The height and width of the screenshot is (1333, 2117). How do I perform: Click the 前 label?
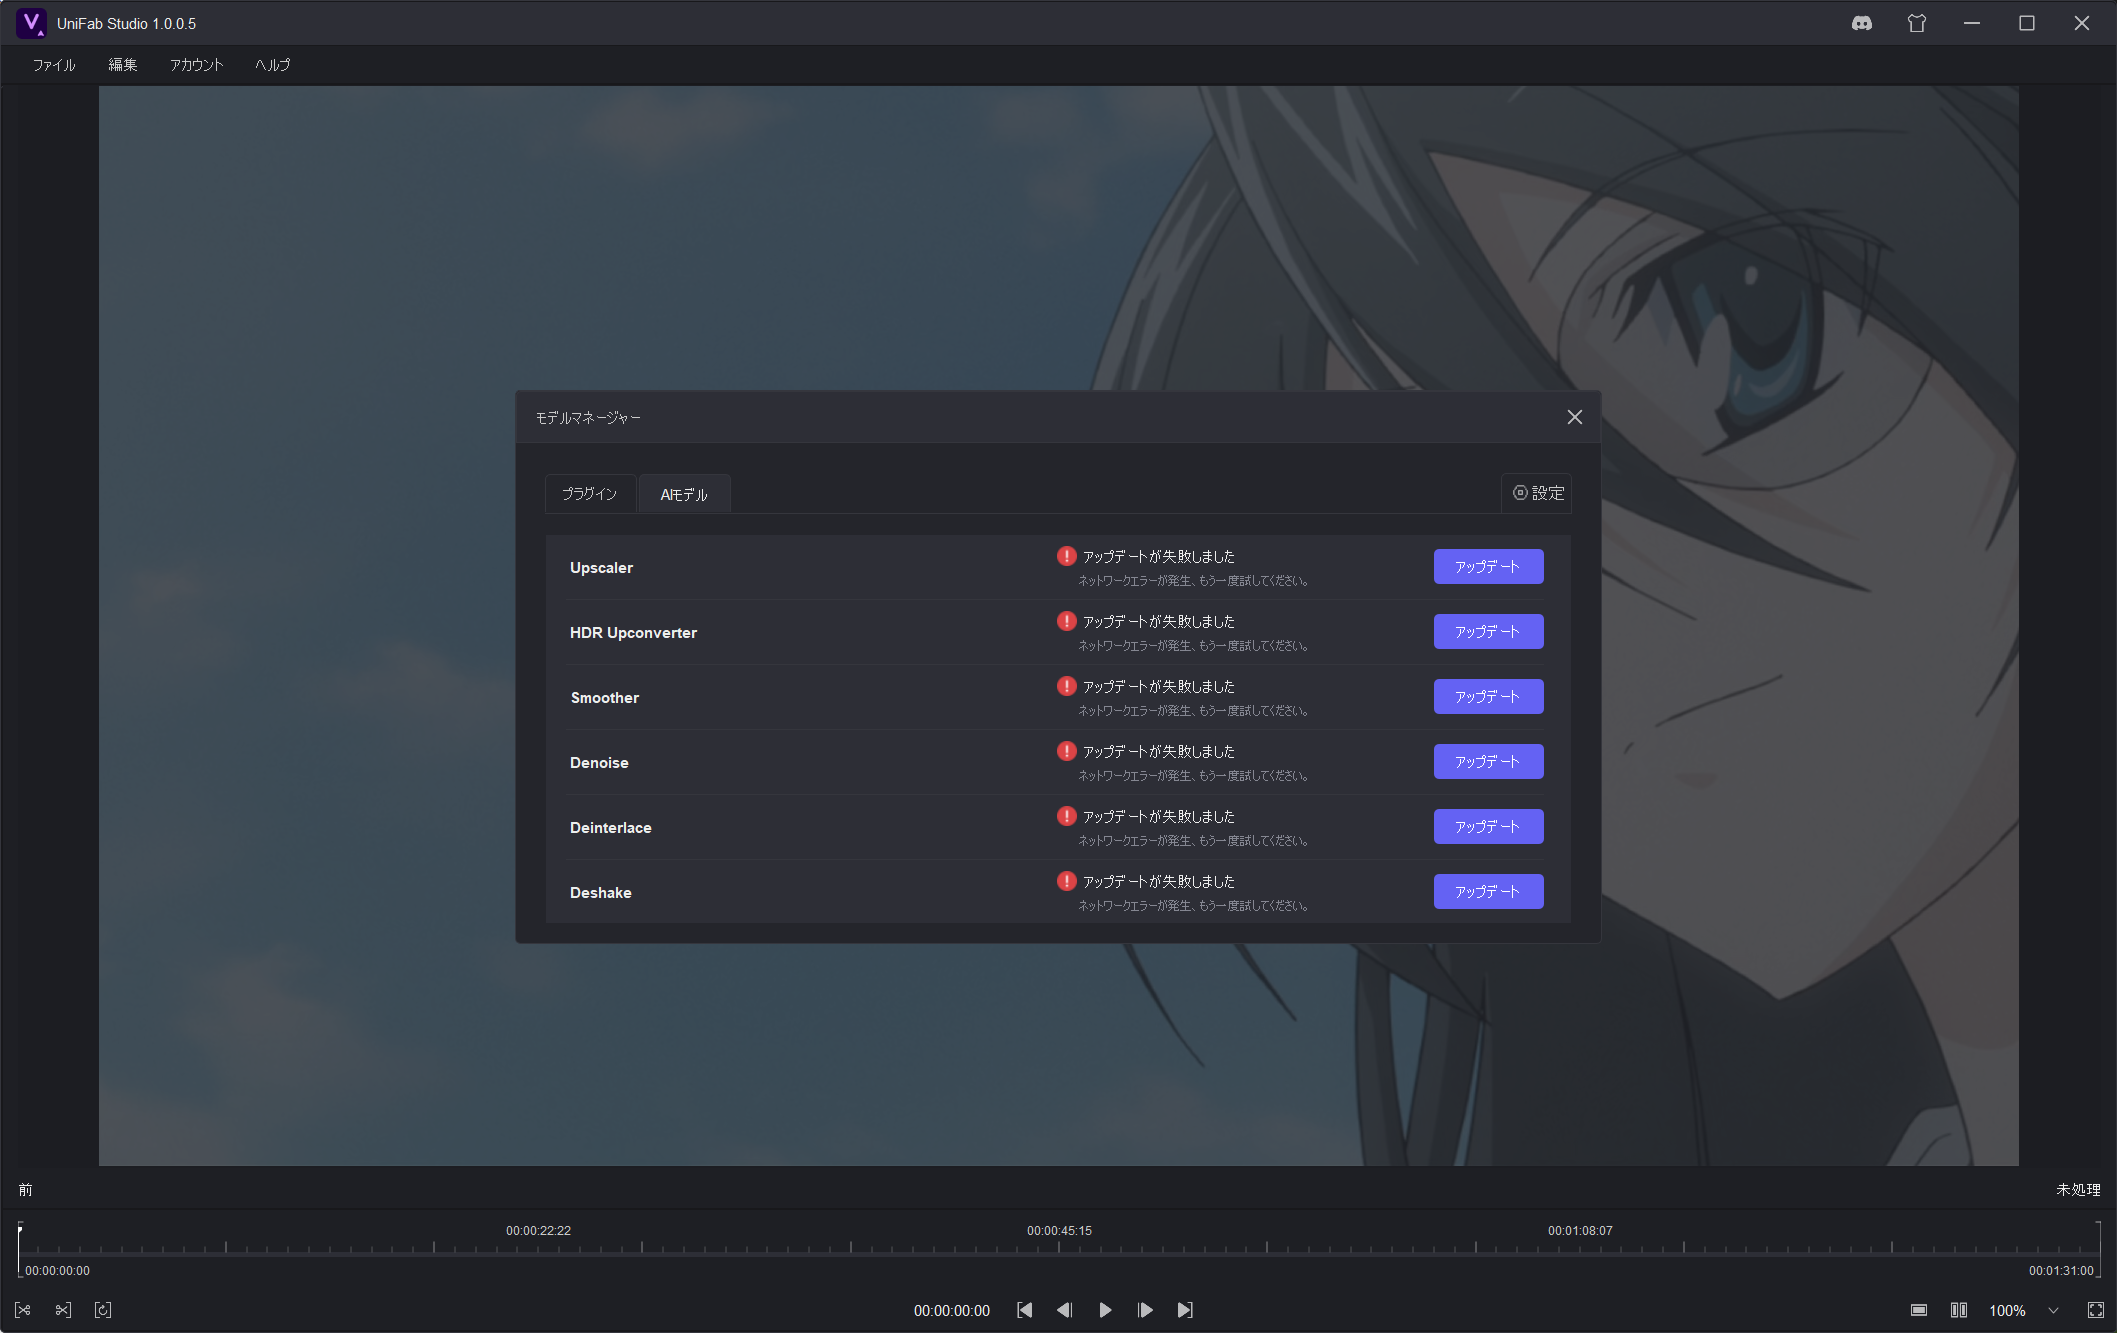click(x=25, y=1190)
